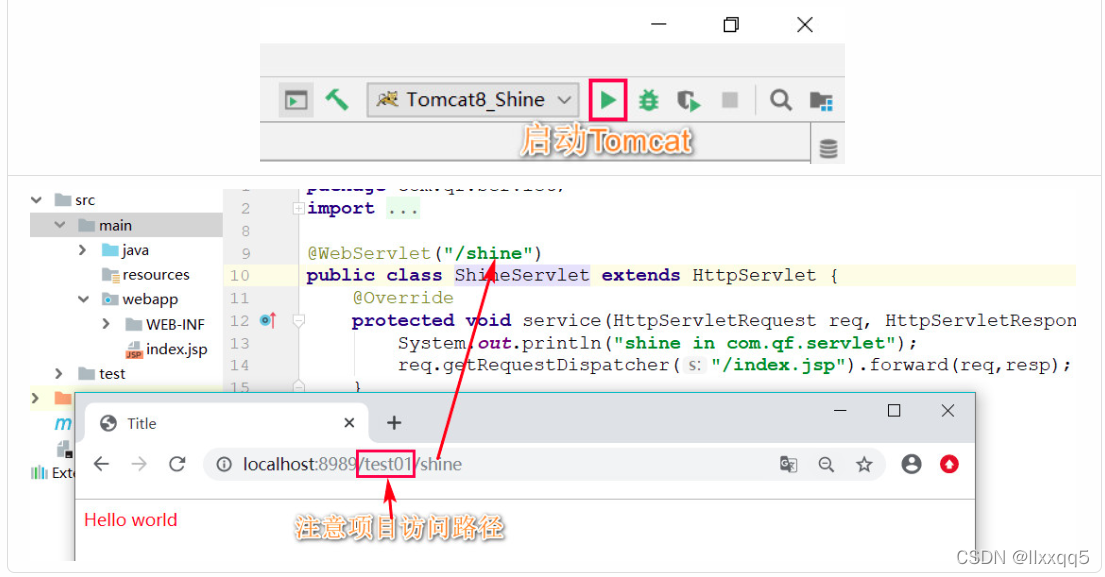The height and width of the screenshot is (577, 1105).
Task: Collapse the src folder in project tree
Action: click(x=37, y=200)
